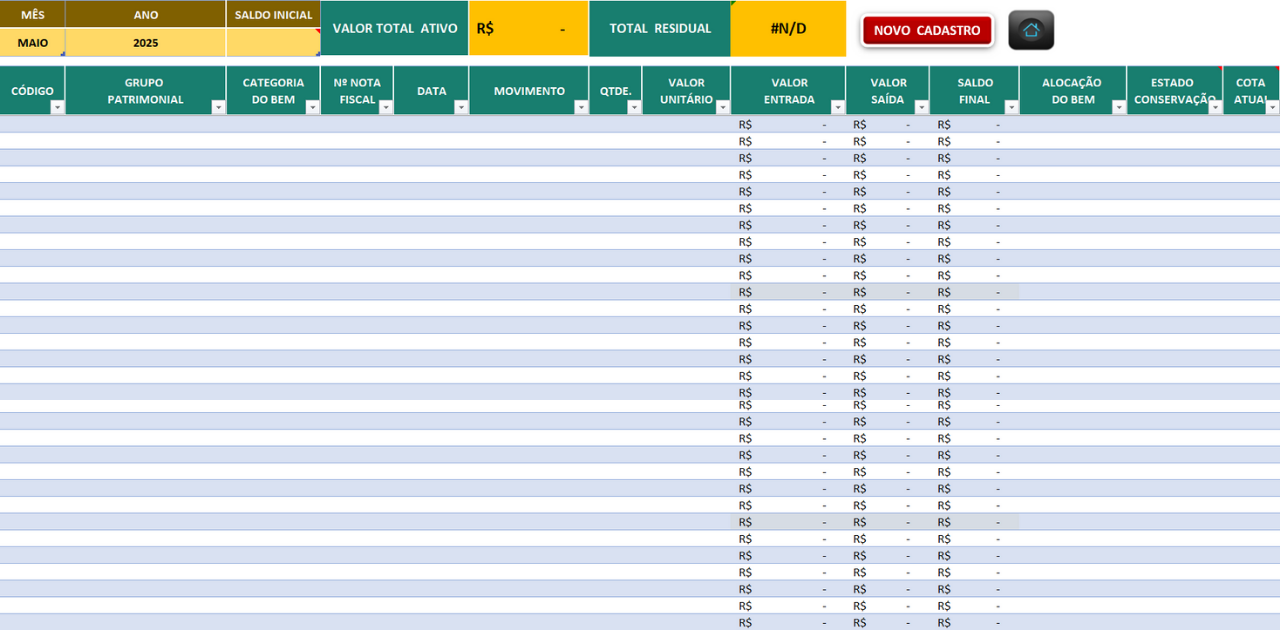Click the VALOR TOTAL ATIVO amount cell
Image resolution: width=1280 pixels, height=630 pixels.
point(528,29)
